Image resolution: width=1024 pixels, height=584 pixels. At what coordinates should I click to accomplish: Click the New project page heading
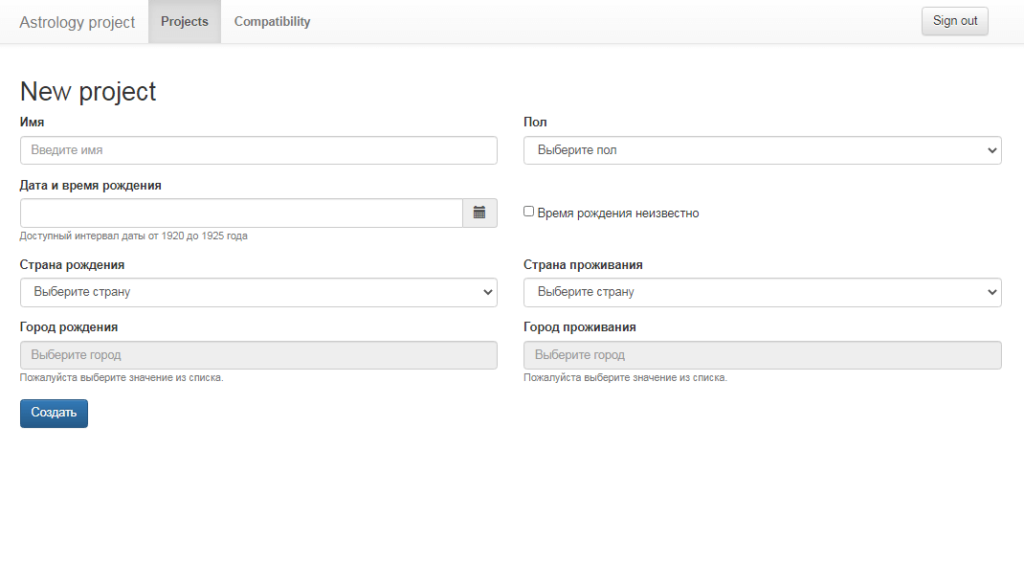[x=88, y=91]
